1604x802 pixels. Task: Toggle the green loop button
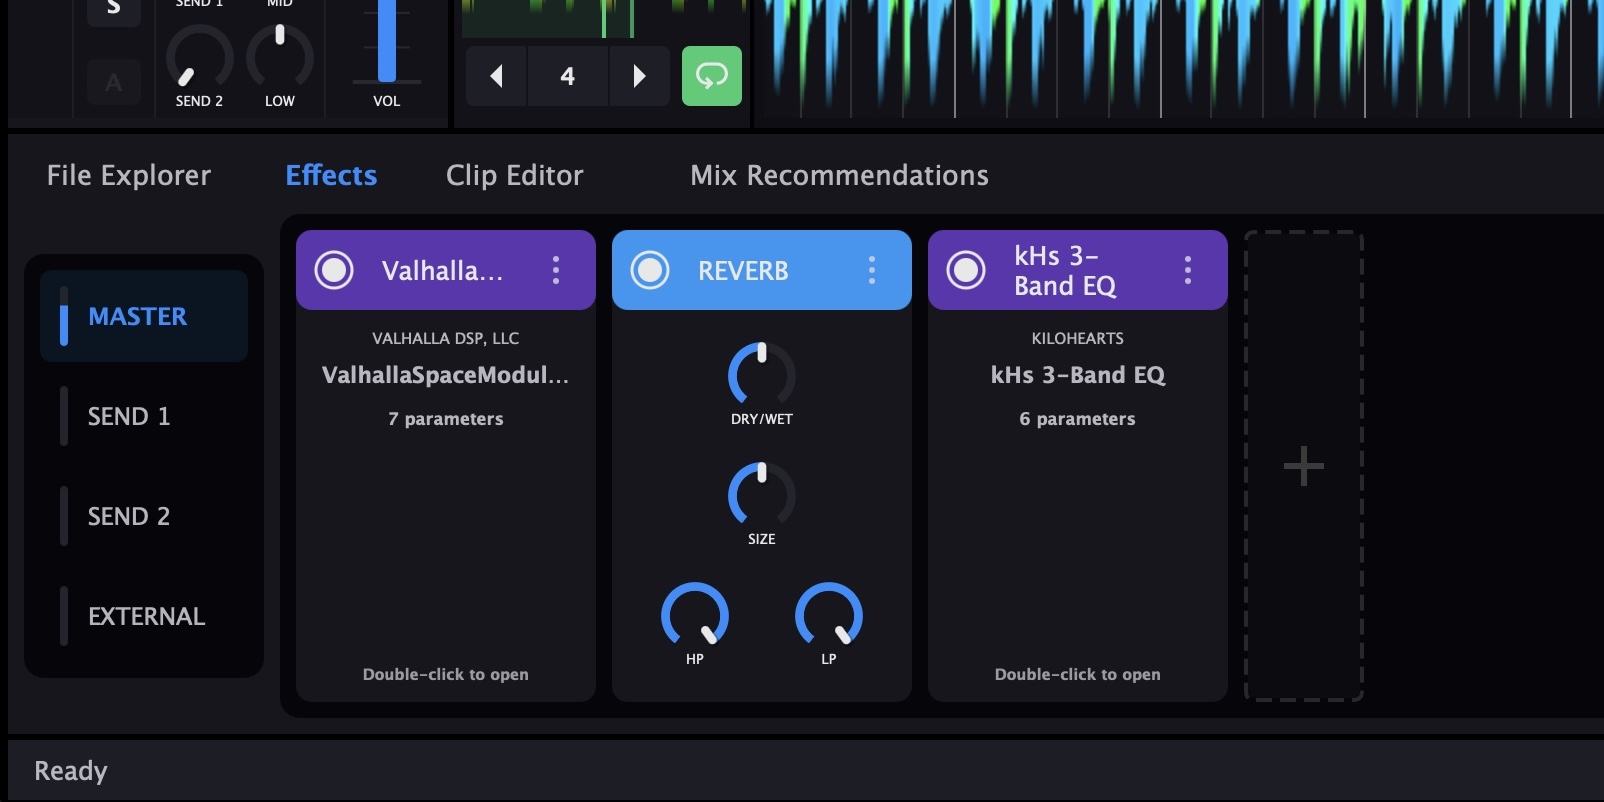712,76
